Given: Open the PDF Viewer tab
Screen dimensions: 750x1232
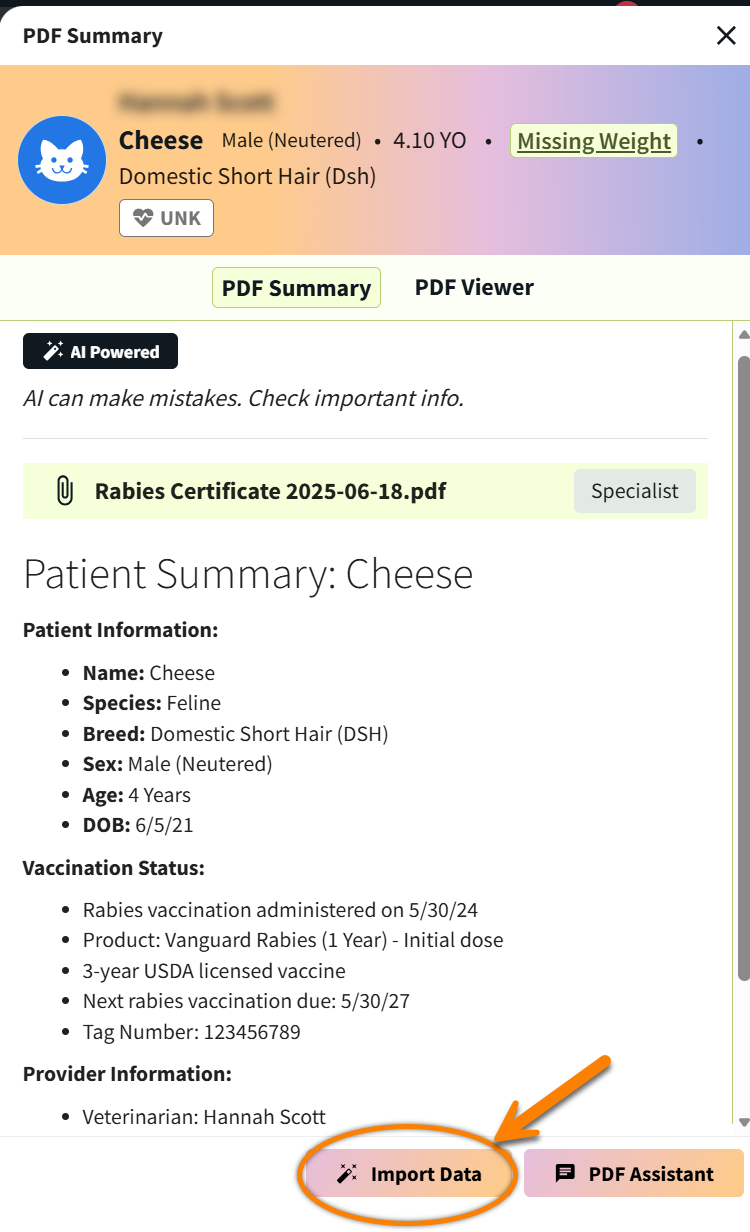Looking at the screenshot, I should [474, 288].
